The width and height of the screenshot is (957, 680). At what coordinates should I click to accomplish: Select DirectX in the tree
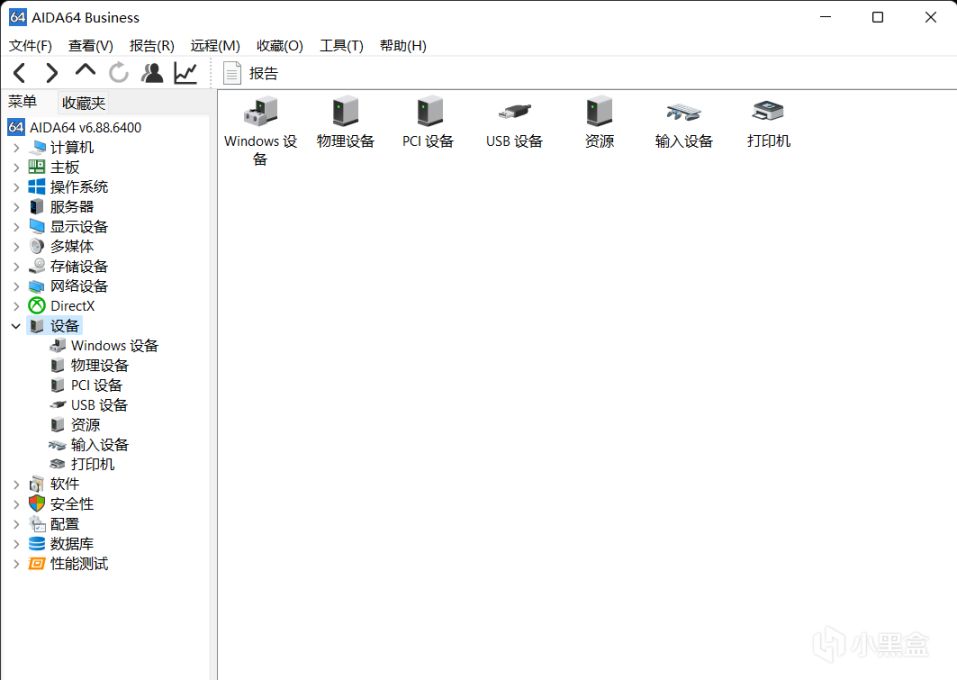pos(72,306)
